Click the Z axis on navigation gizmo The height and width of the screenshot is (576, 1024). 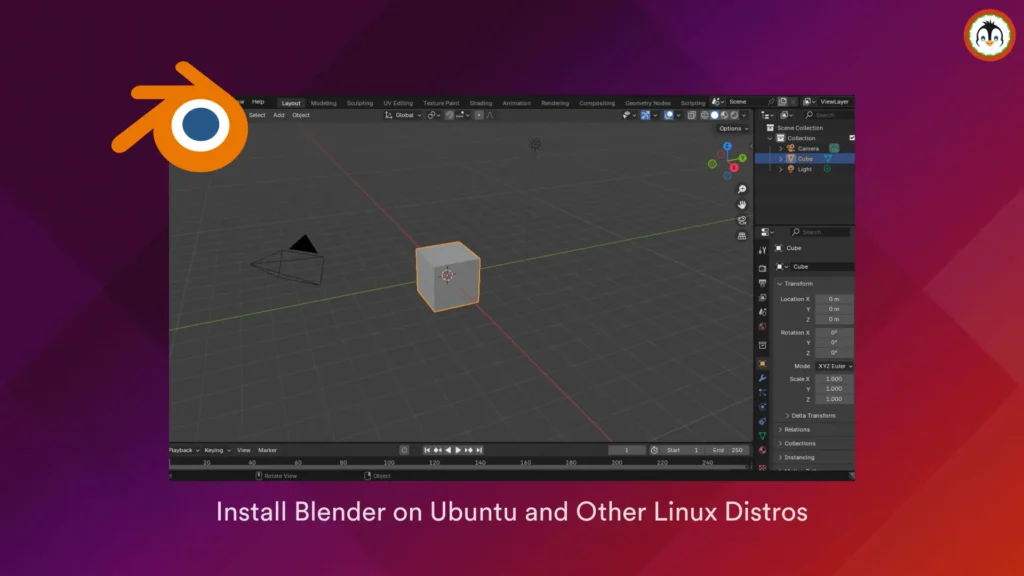pyautogui.click(x=728, y=146)
